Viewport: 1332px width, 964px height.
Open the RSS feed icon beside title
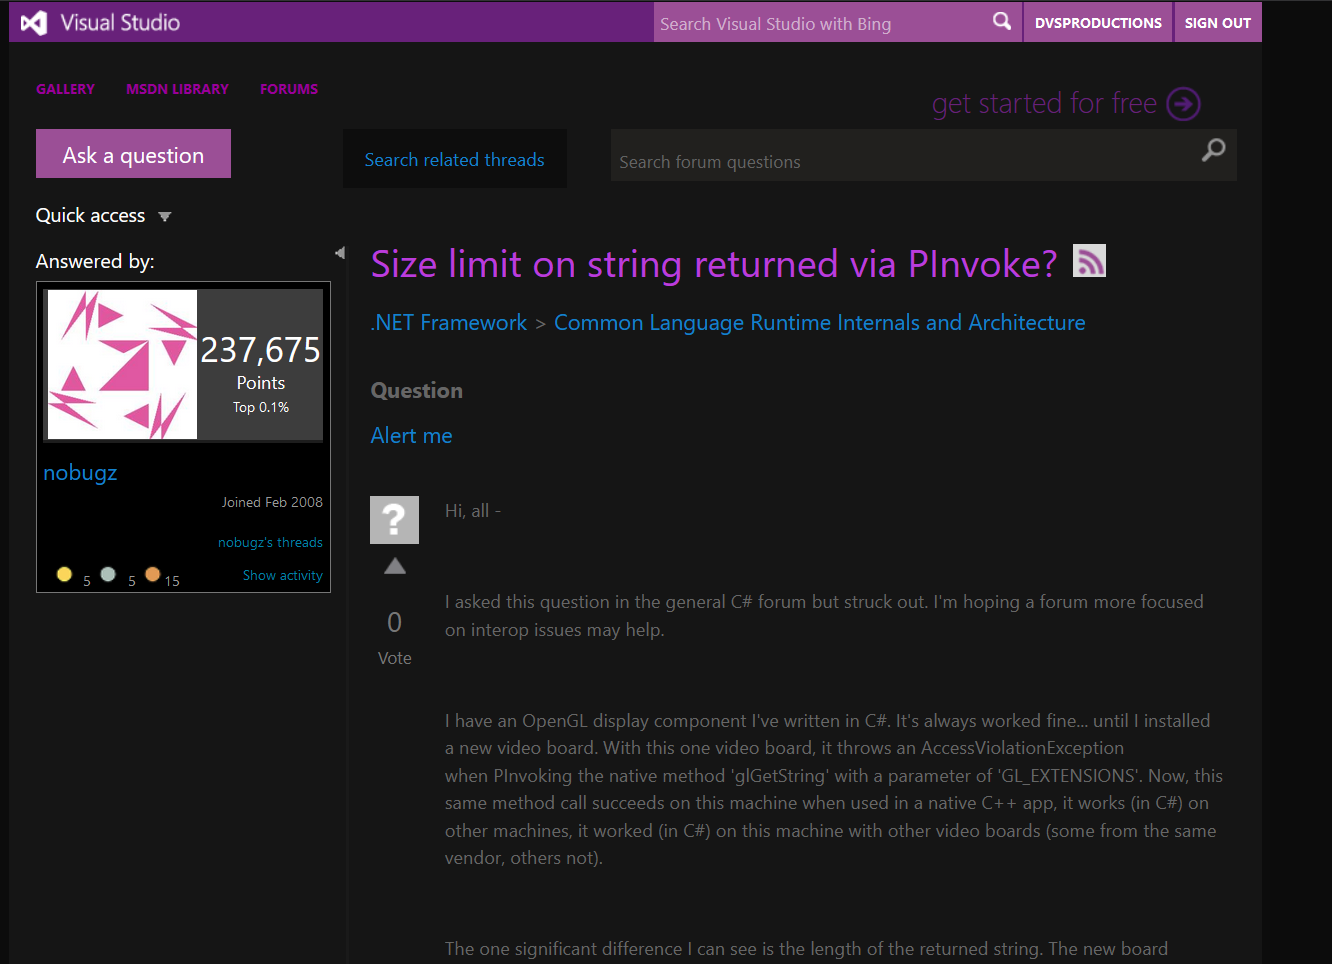tap(1089, 260)
